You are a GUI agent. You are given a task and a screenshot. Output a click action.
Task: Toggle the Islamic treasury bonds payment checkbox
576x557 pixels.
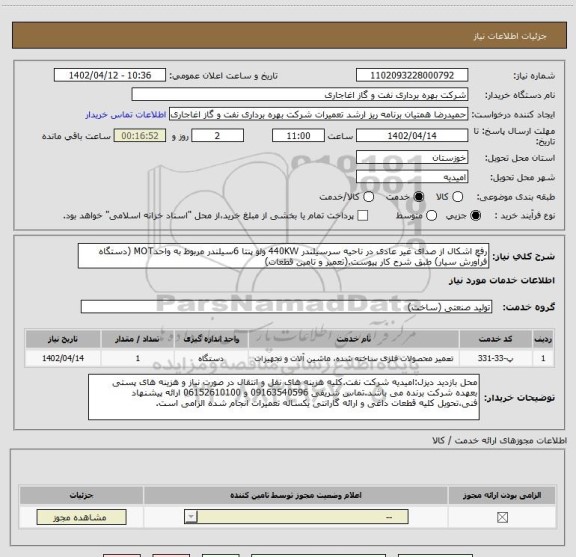click(x=363, y=216)
